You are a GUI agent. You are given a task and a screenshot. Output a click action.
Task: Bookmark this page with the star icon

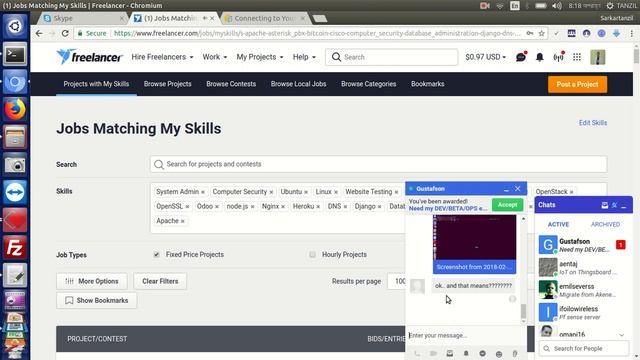(x=542, y=33)
